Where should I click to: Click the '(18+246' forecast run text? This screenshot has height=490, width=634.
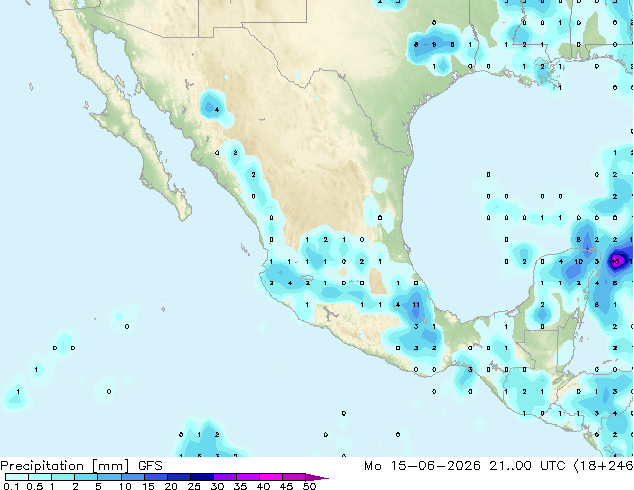[x=603, y=466]
